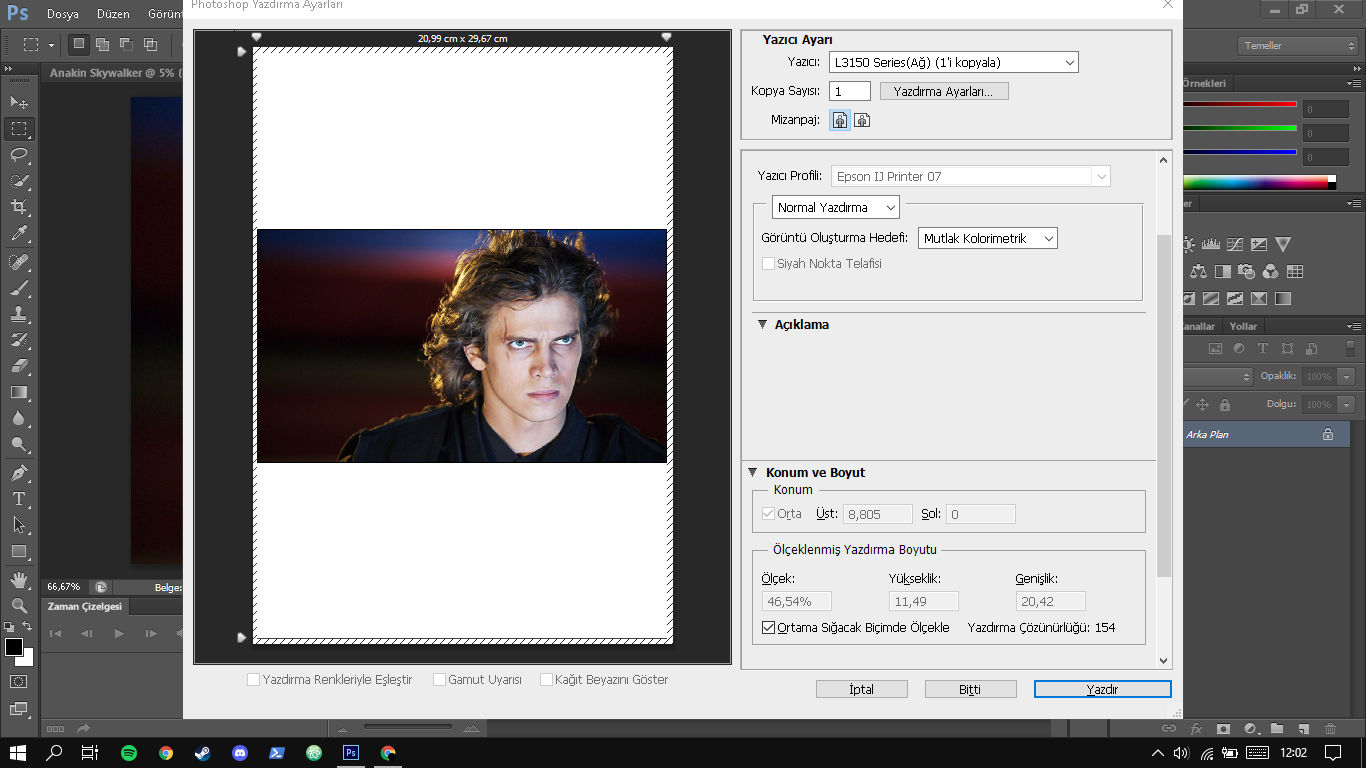Viewport: 1366px width, 768px height.
Task: Enable Kağıt Beyazını Göster checkbox
Action: pyautogui.click(x=546, y=680)
